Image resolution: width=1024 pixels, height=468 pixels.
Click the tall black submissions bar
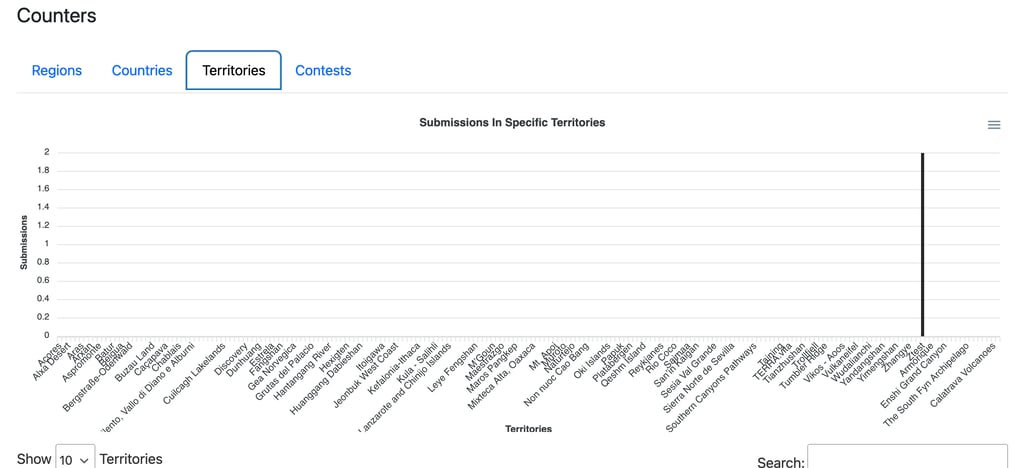click(922, 245)
